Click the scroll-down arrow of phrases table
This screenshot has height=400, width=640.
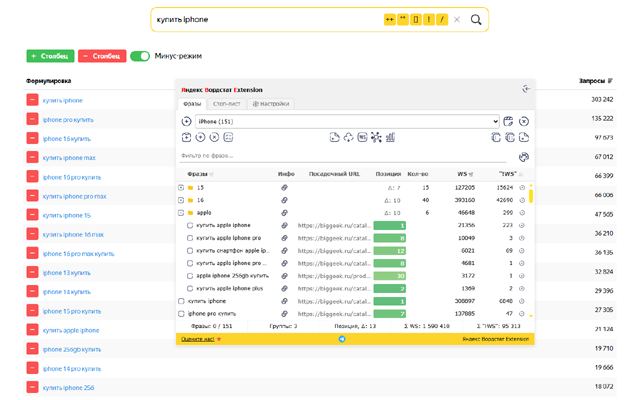pos(531,316)
